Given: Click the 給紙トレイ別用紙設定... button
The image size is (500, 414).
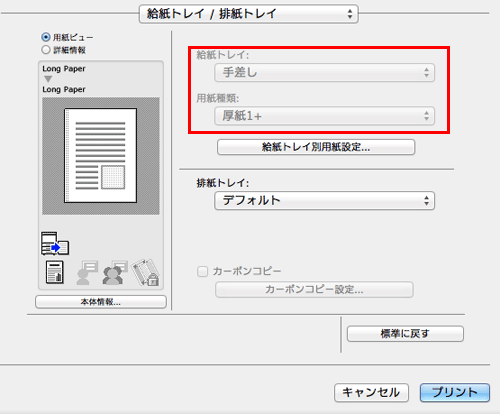Looking at the screenshot, I should pyautogui.click(x=316, y=147).
